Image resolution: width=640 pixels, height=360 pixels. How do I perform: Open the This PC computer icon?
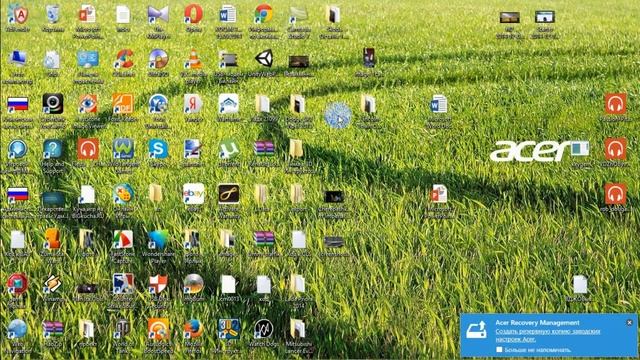point(18,59)
